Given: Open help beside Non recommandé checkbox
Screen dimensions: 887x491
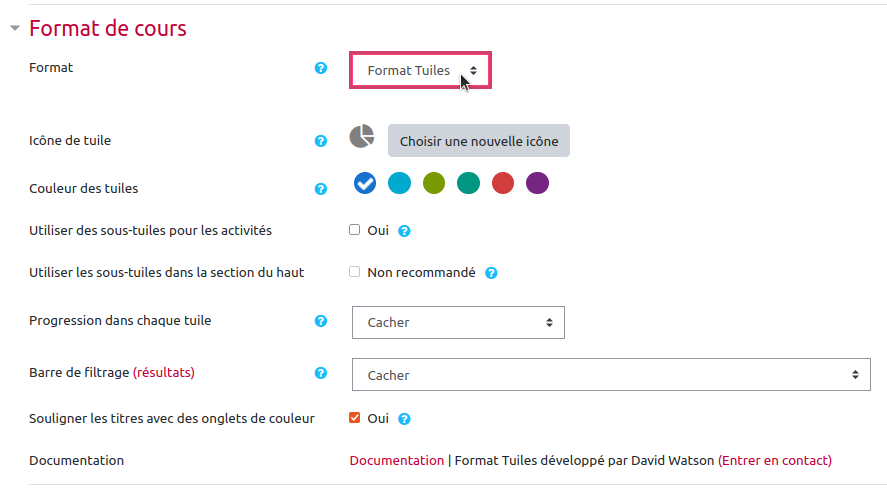Looking at the screenshot, I should pos(491,272).
